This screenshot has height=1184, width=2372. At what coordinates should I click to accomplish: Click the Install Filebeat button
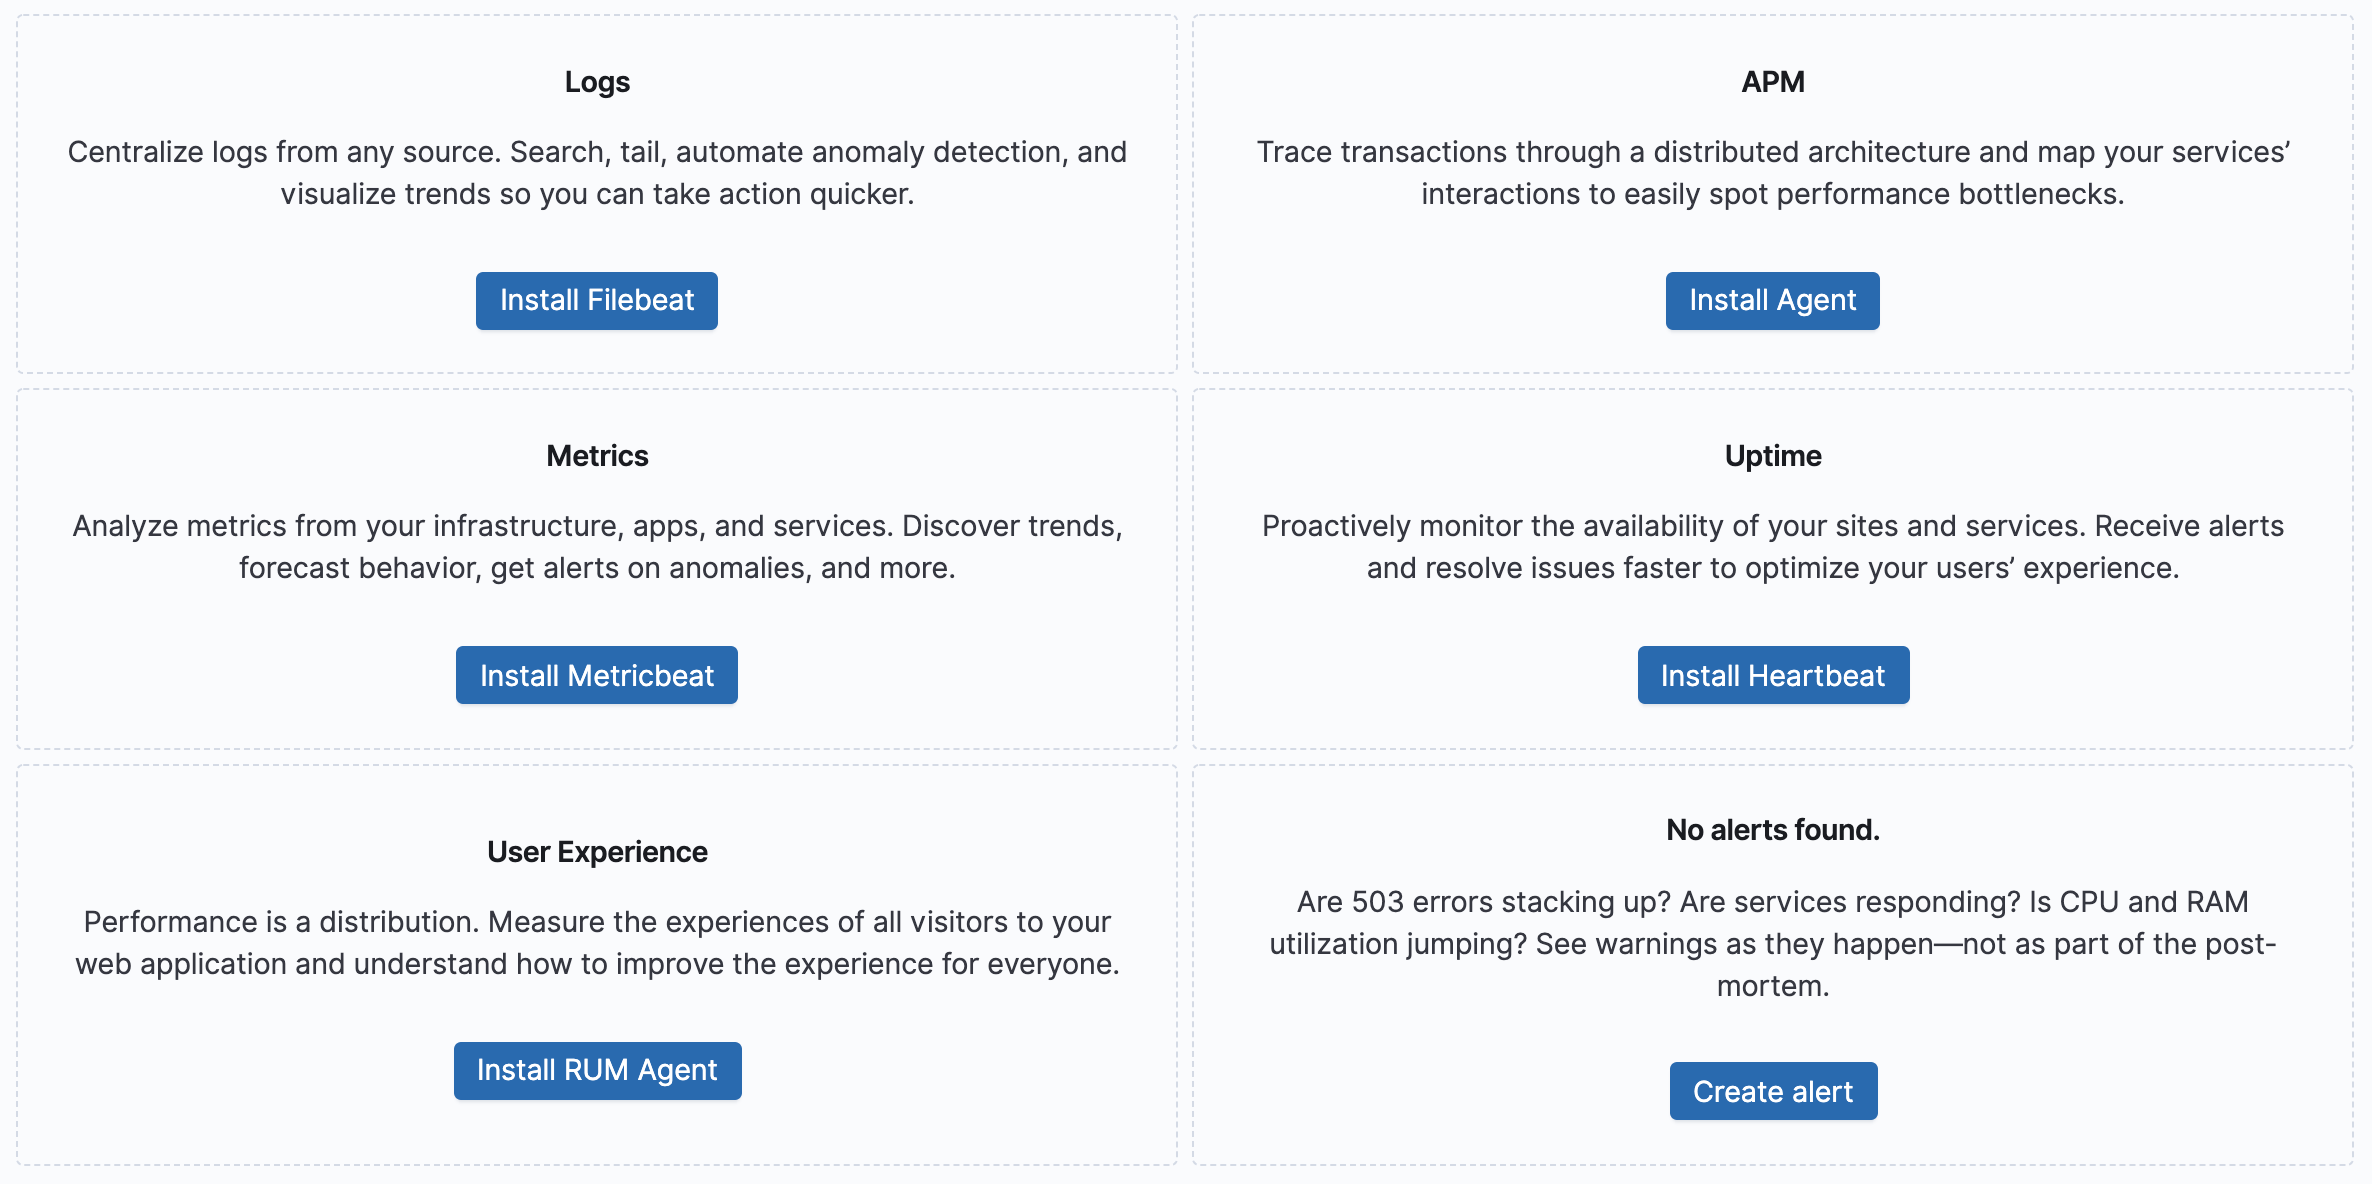coord(596,301)
